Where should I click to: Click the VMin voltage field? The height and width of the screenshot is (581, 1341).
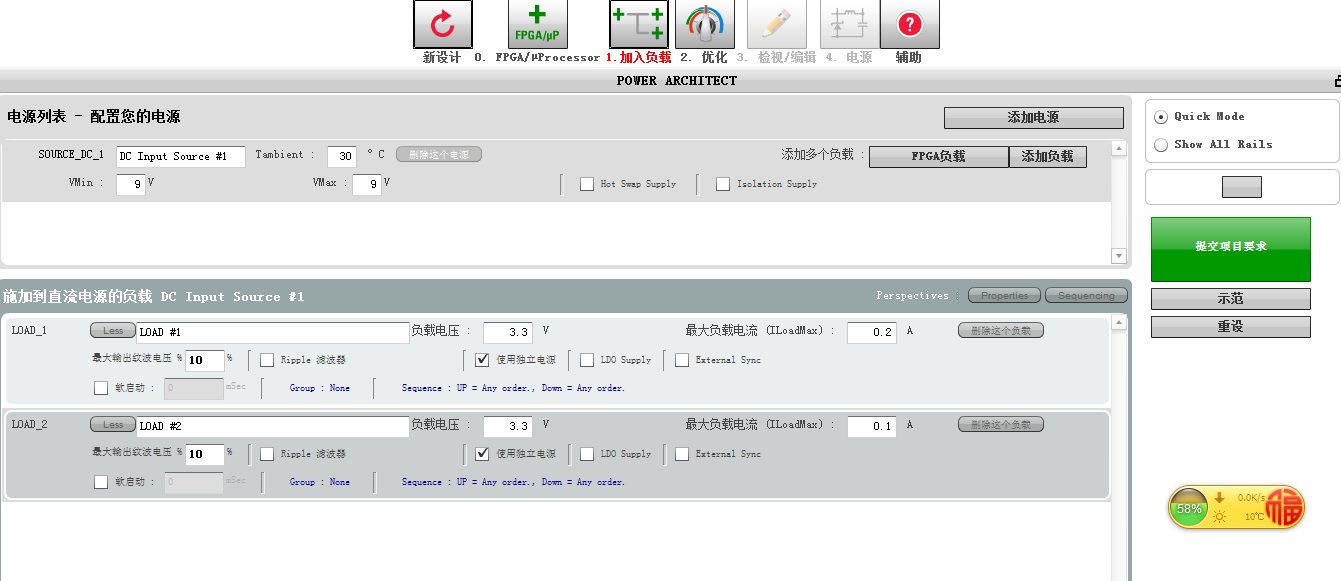click(131, 185)
